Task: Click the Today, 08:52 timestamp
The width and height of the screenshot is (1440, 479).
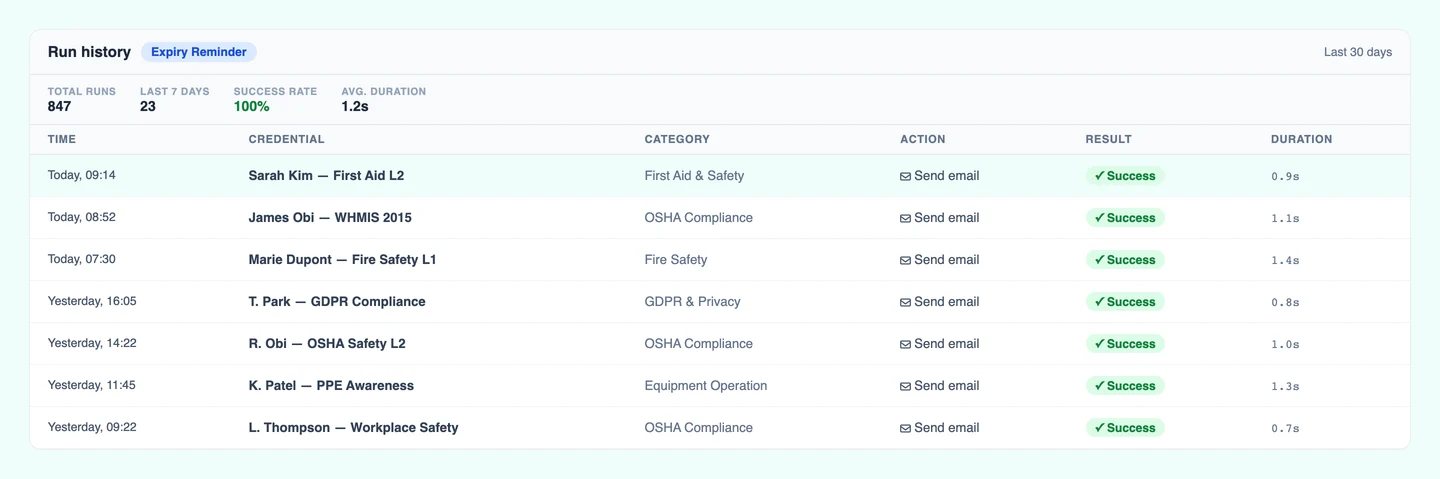Action: point(82,217)
